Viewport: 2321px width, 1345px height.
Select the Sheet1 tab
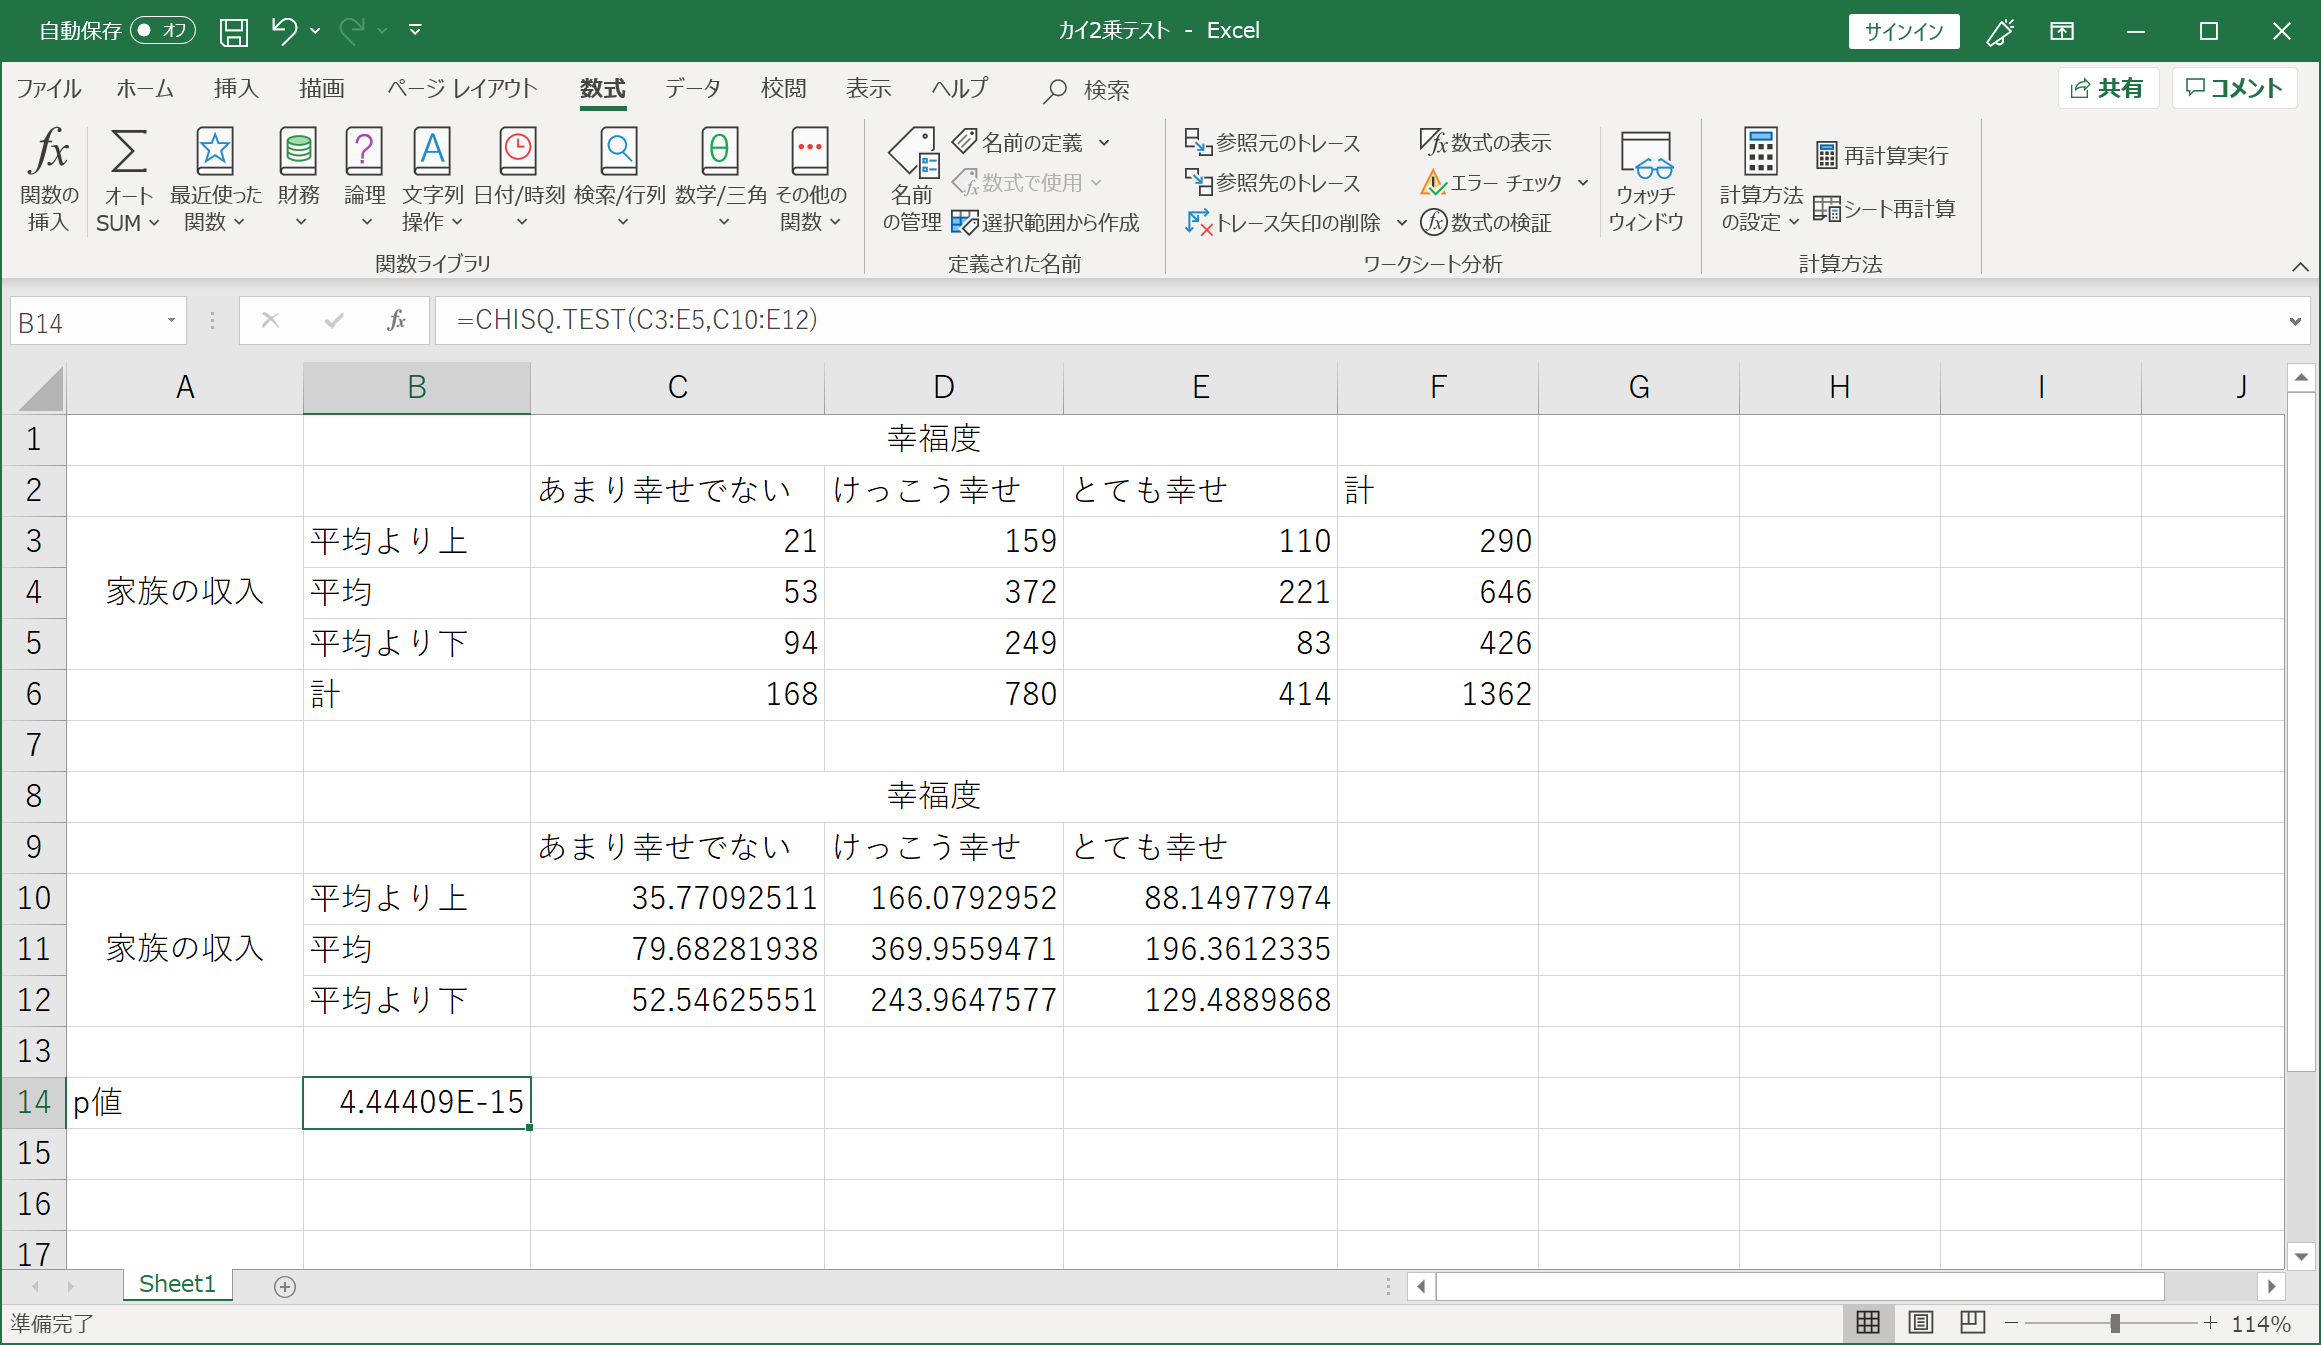177,1284
